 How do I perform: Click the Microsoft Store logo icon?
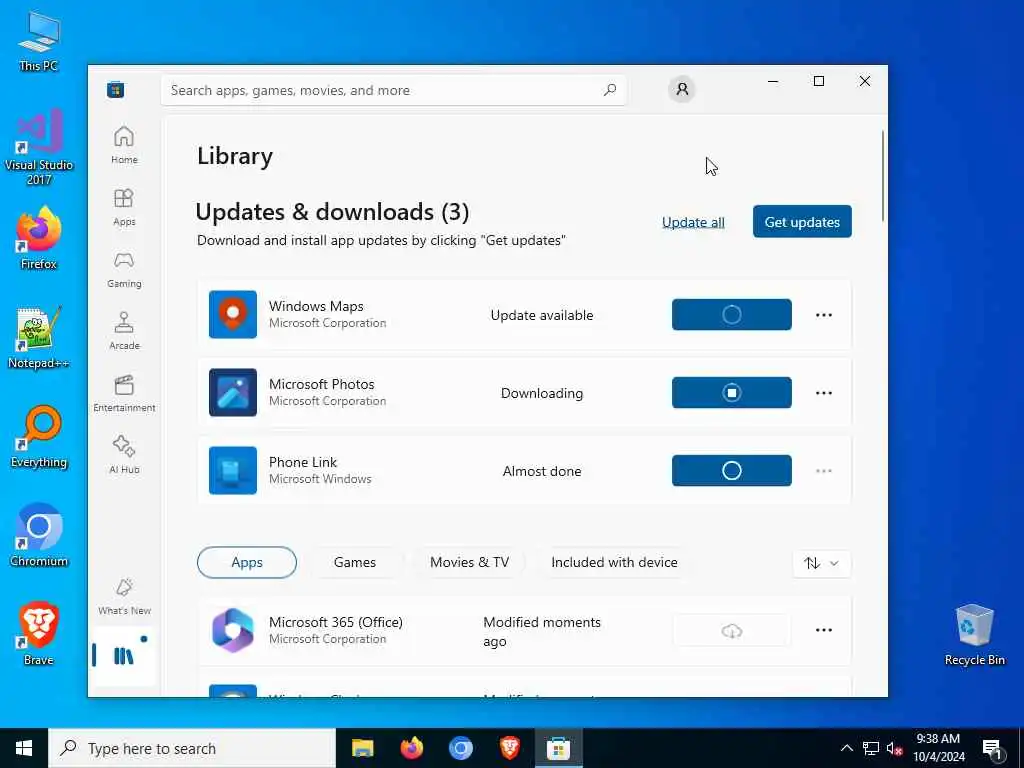[116, 89]
